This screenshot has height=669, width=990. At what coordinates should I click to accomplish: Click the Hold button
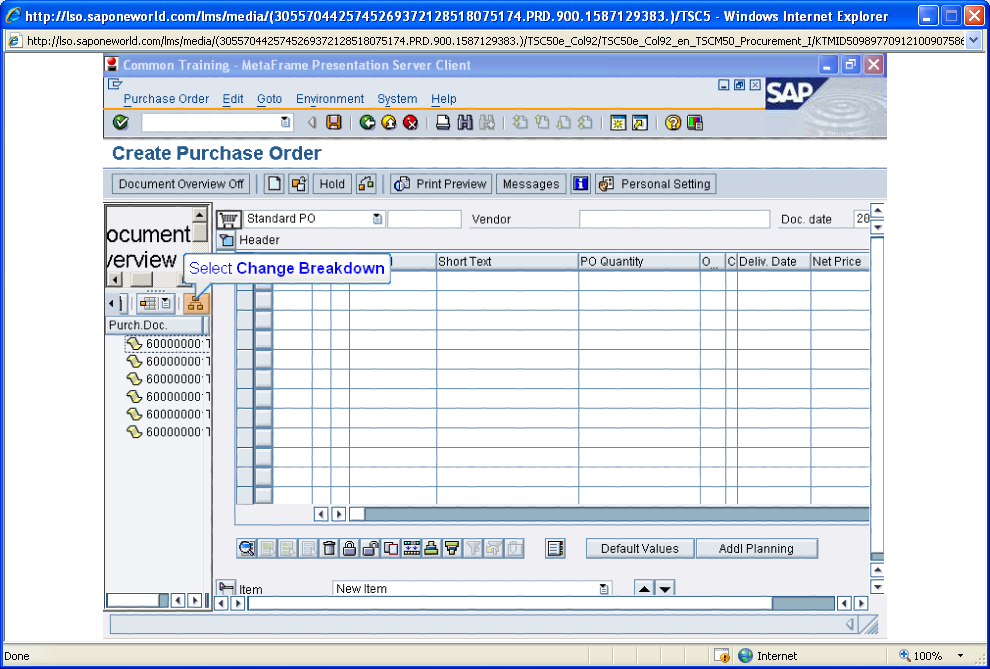click(x=332, y=184)
